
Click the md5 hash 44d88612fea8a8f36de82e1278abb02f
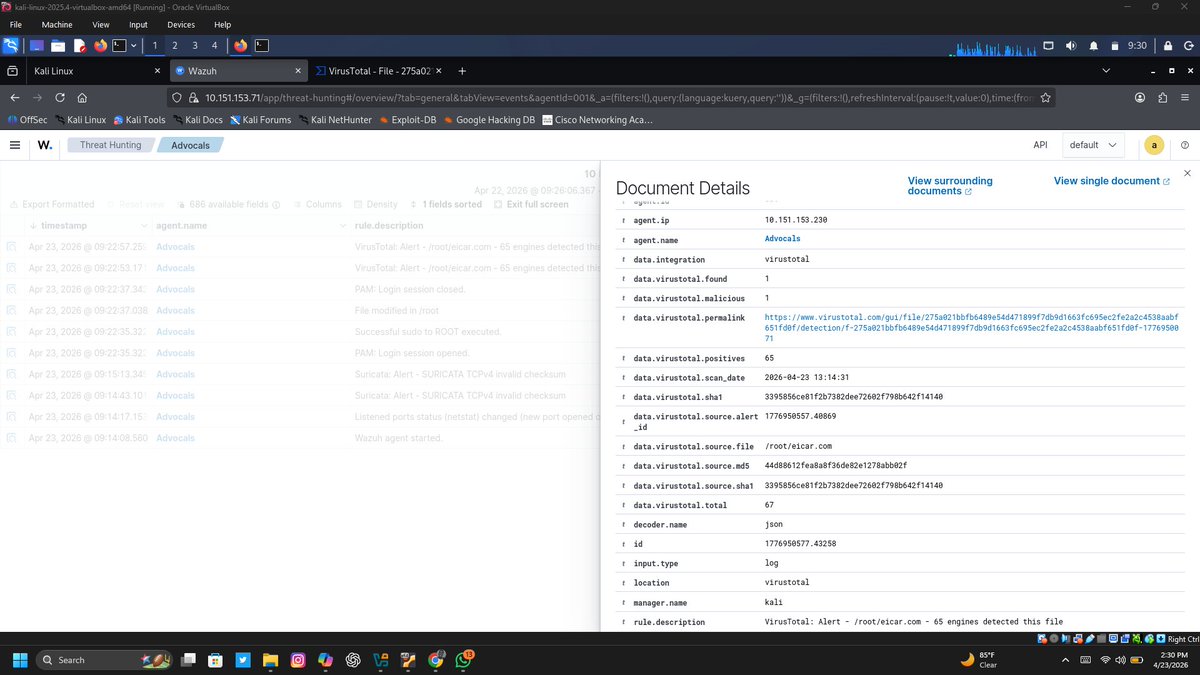point(835,465)
